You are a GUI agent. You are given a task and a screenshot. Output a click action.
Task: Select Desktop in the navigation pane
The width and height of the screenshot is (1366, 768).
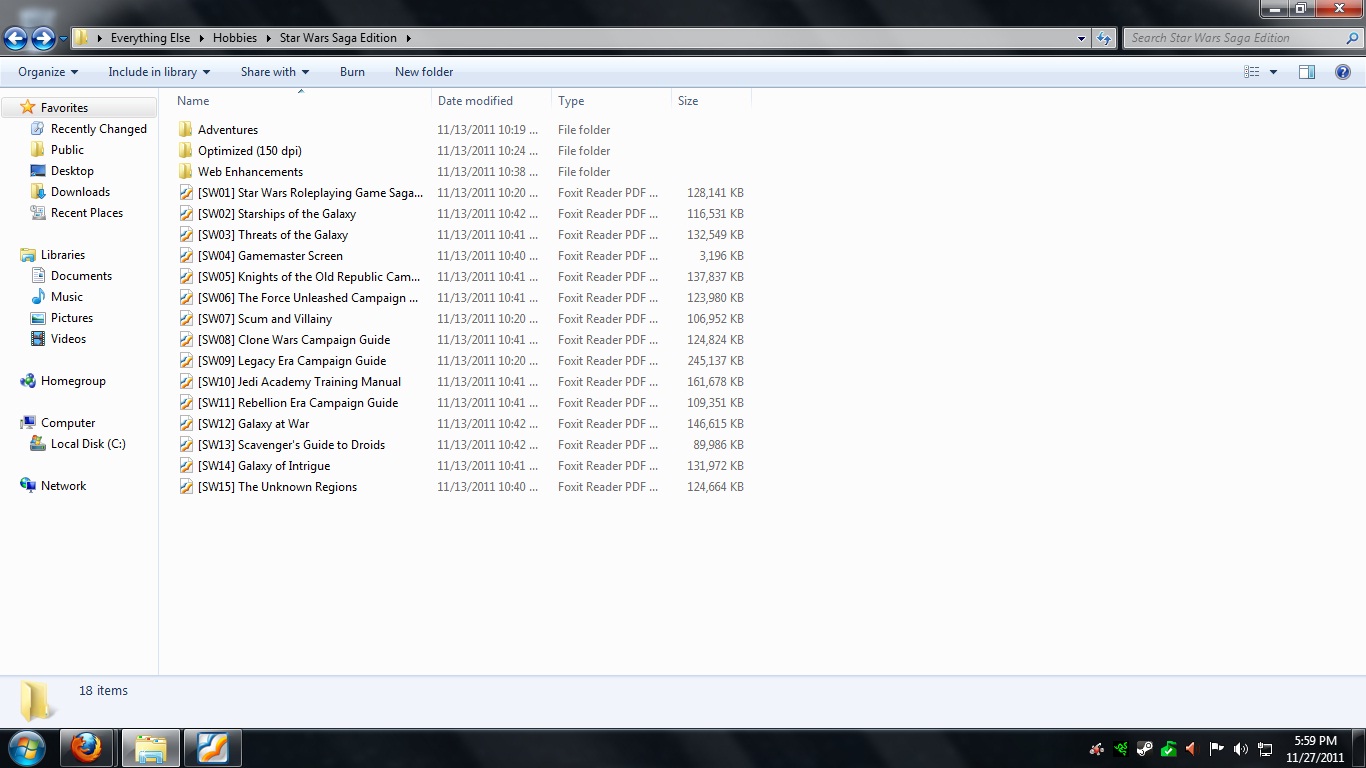coord(72,171)
